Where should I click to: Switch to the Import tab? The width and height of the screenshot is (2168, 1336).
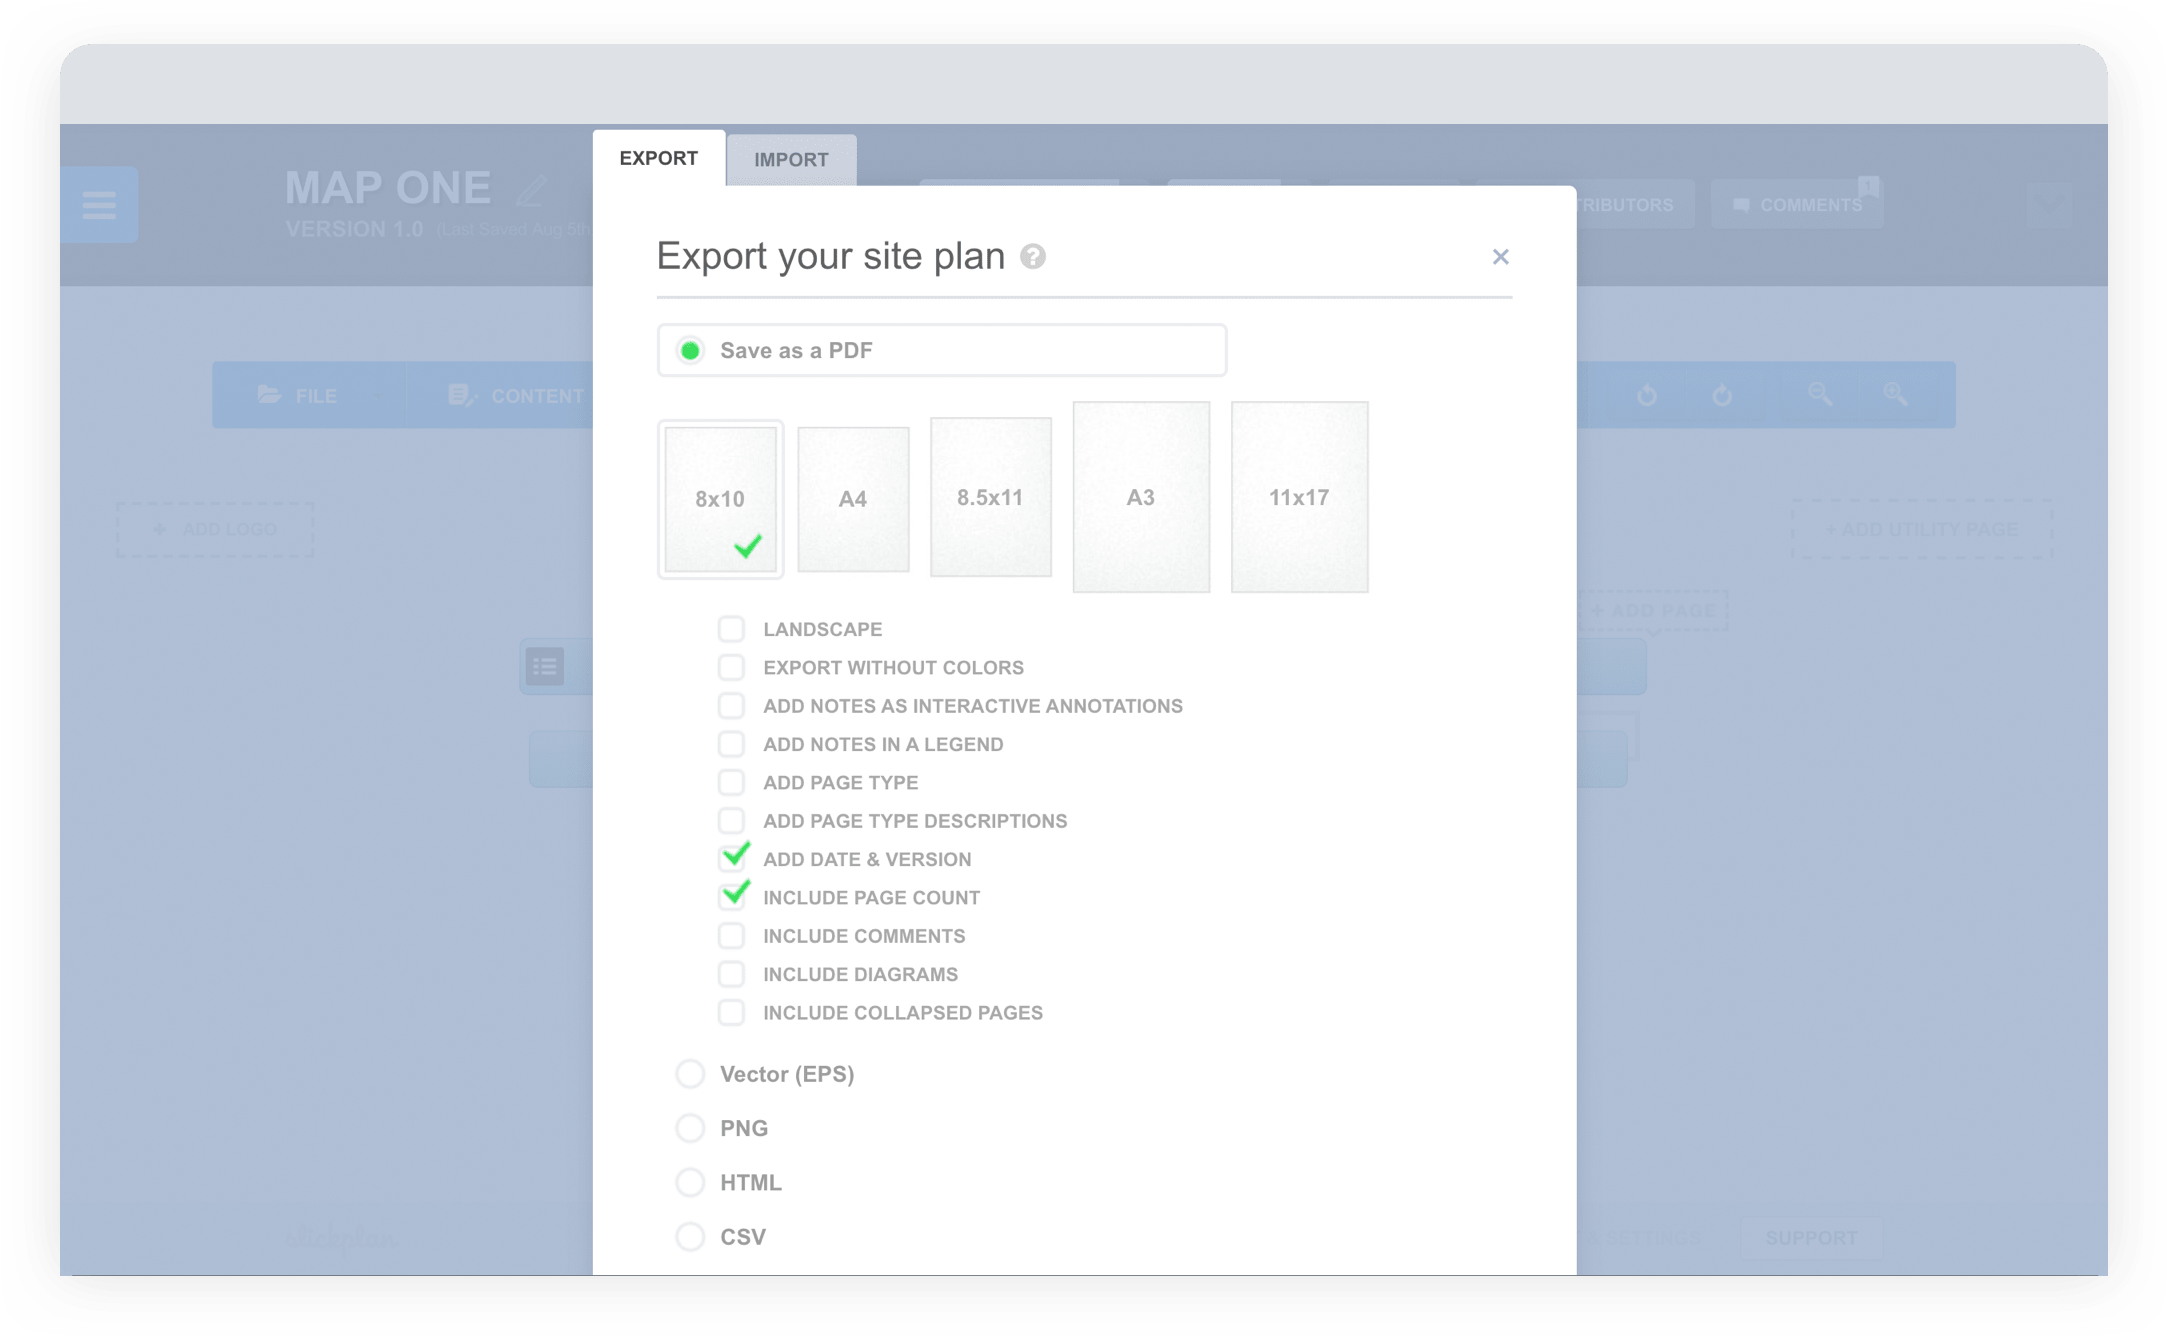tap(790, 160)
